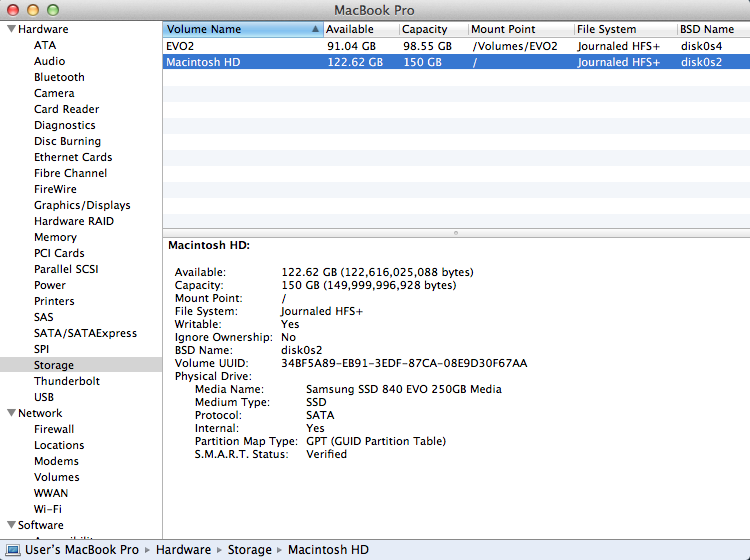This screenshot has width=750, height=560.
Task: Select the EVO2 volume row
Action: pos(456,46)
